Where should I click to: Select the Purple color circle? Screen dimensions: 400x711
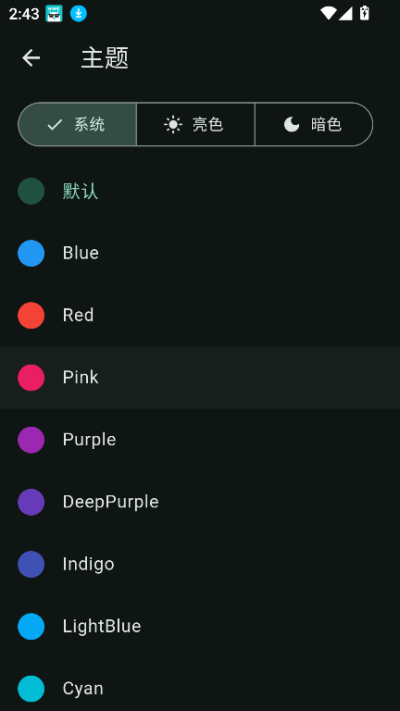[31, 440]
